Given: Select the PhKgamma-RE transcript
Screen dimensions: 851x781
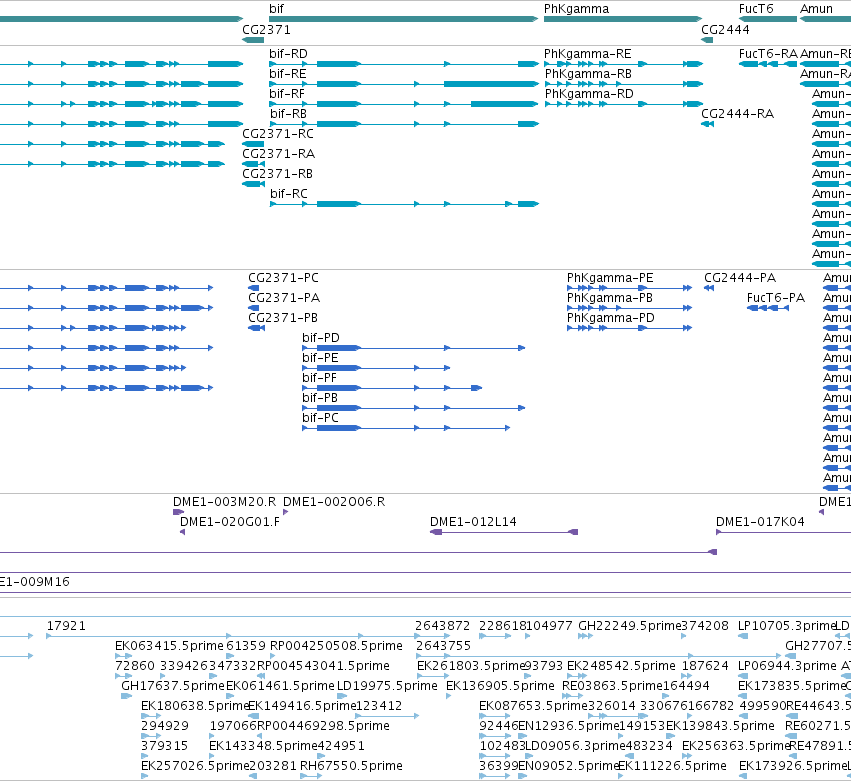Looking at the screenshot, I should click(623, 64).
